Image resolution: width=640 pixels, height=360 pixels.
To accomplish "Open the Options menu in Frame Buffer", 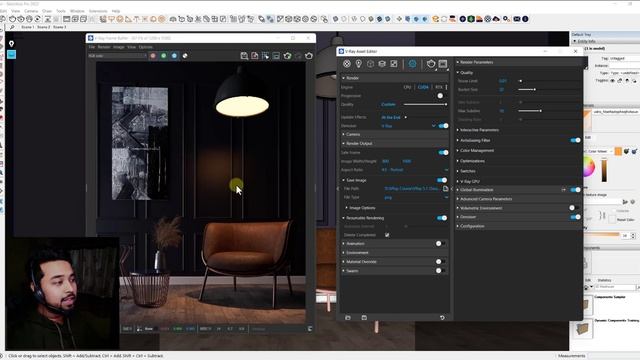I will click(145, 47).
